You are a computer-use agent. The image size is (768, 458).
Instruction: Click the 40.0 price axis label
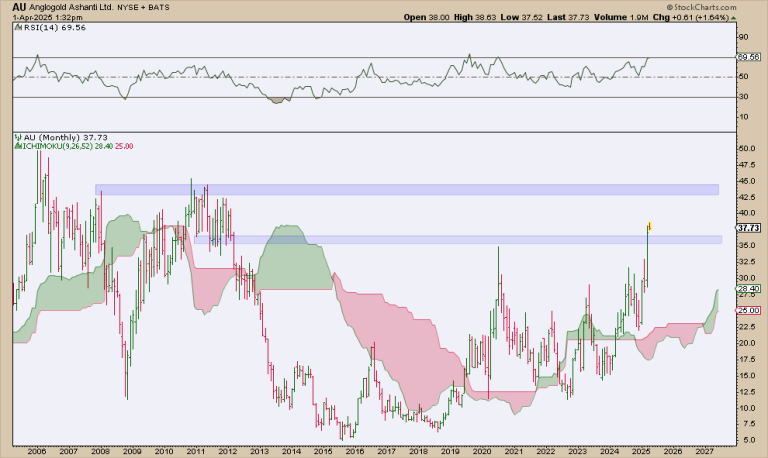coord(745,214)
